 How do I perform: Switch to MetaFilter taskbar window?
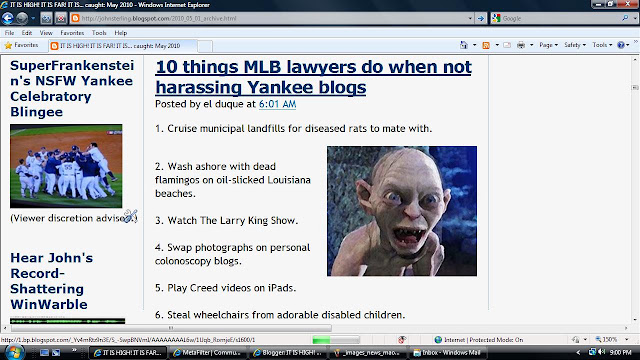tap(208, 353)
